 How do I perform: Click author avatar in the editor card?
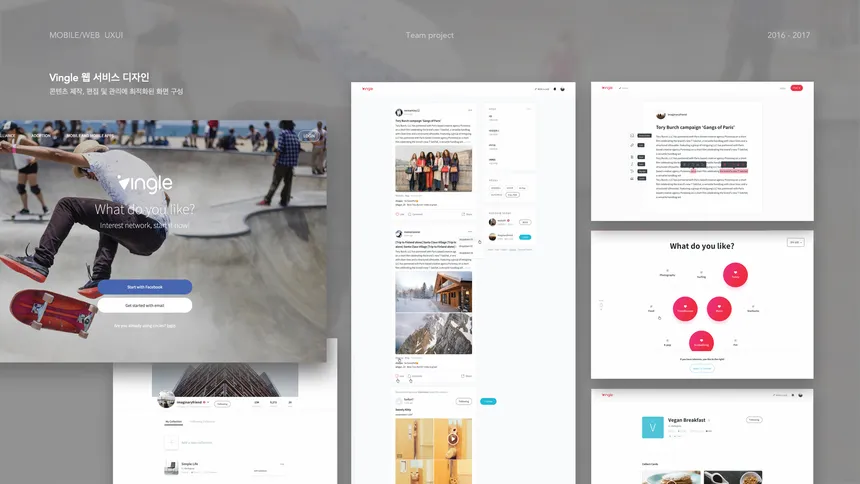[660, 115]
